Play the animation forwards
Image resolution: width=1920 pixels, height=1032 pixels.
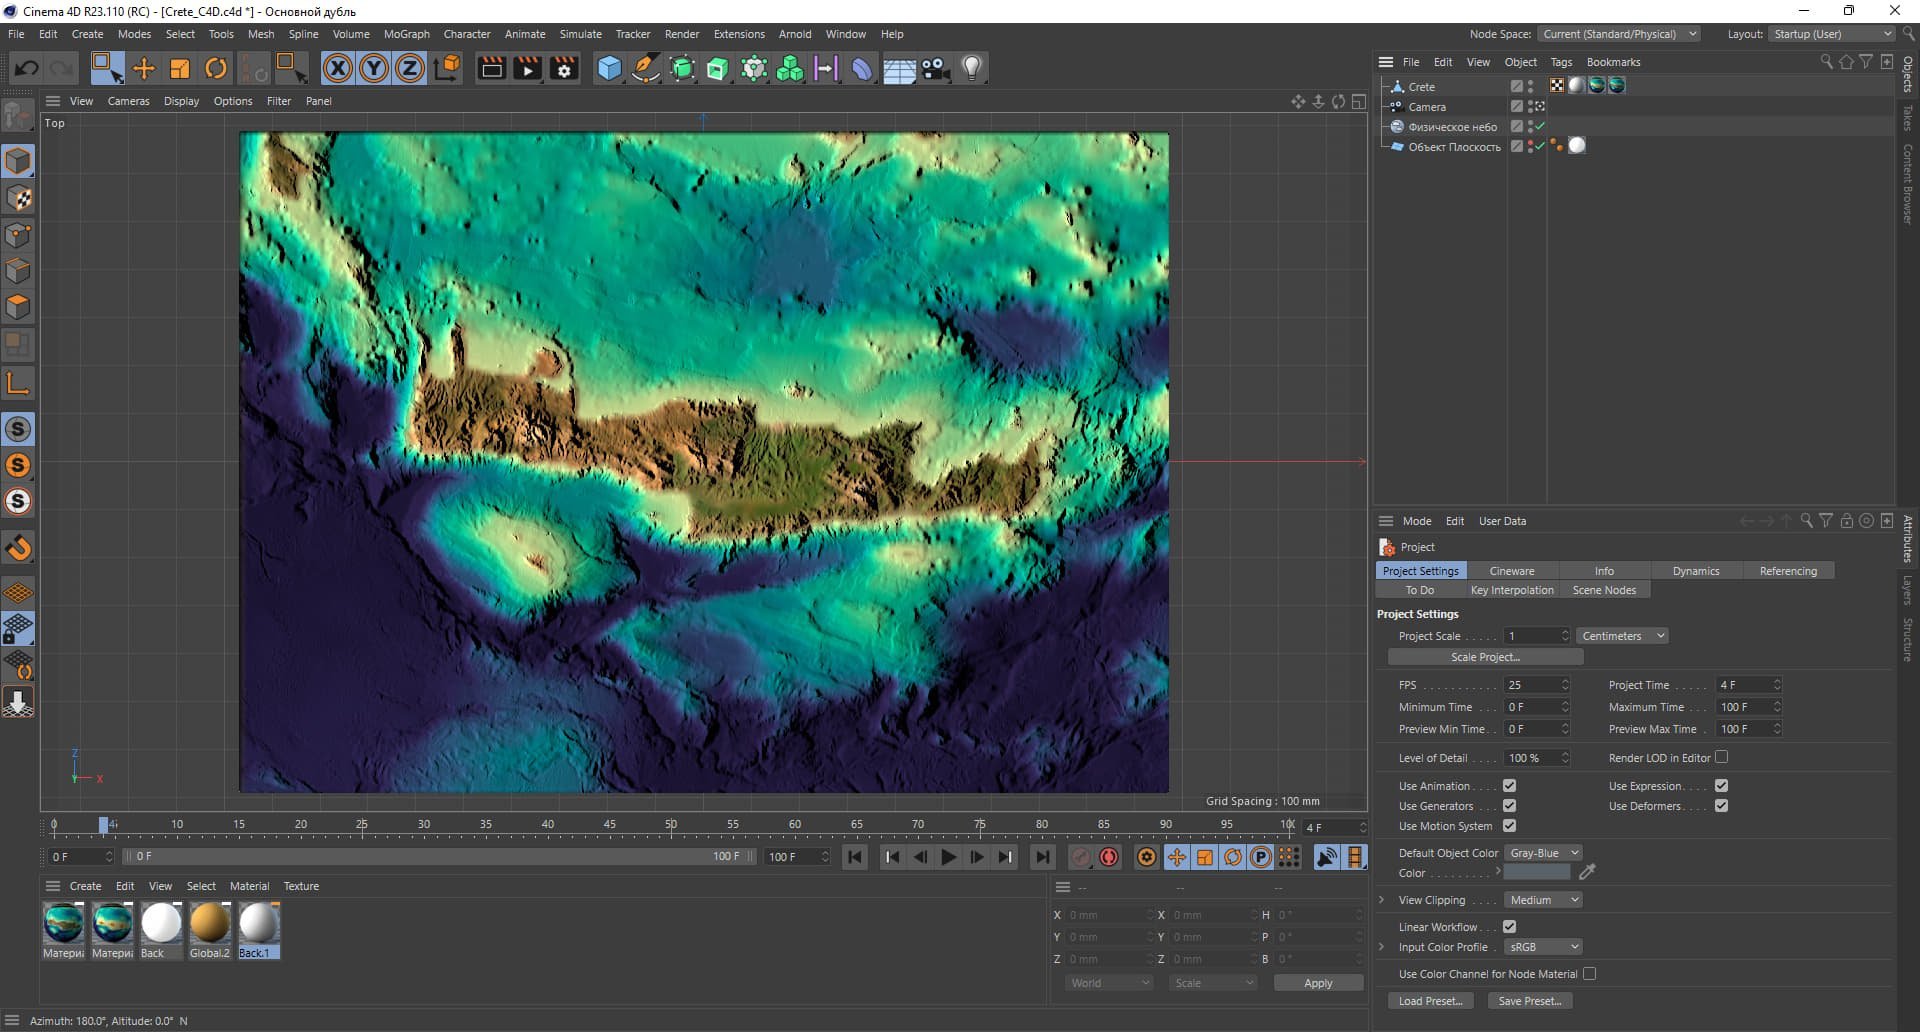coord(948,857)
